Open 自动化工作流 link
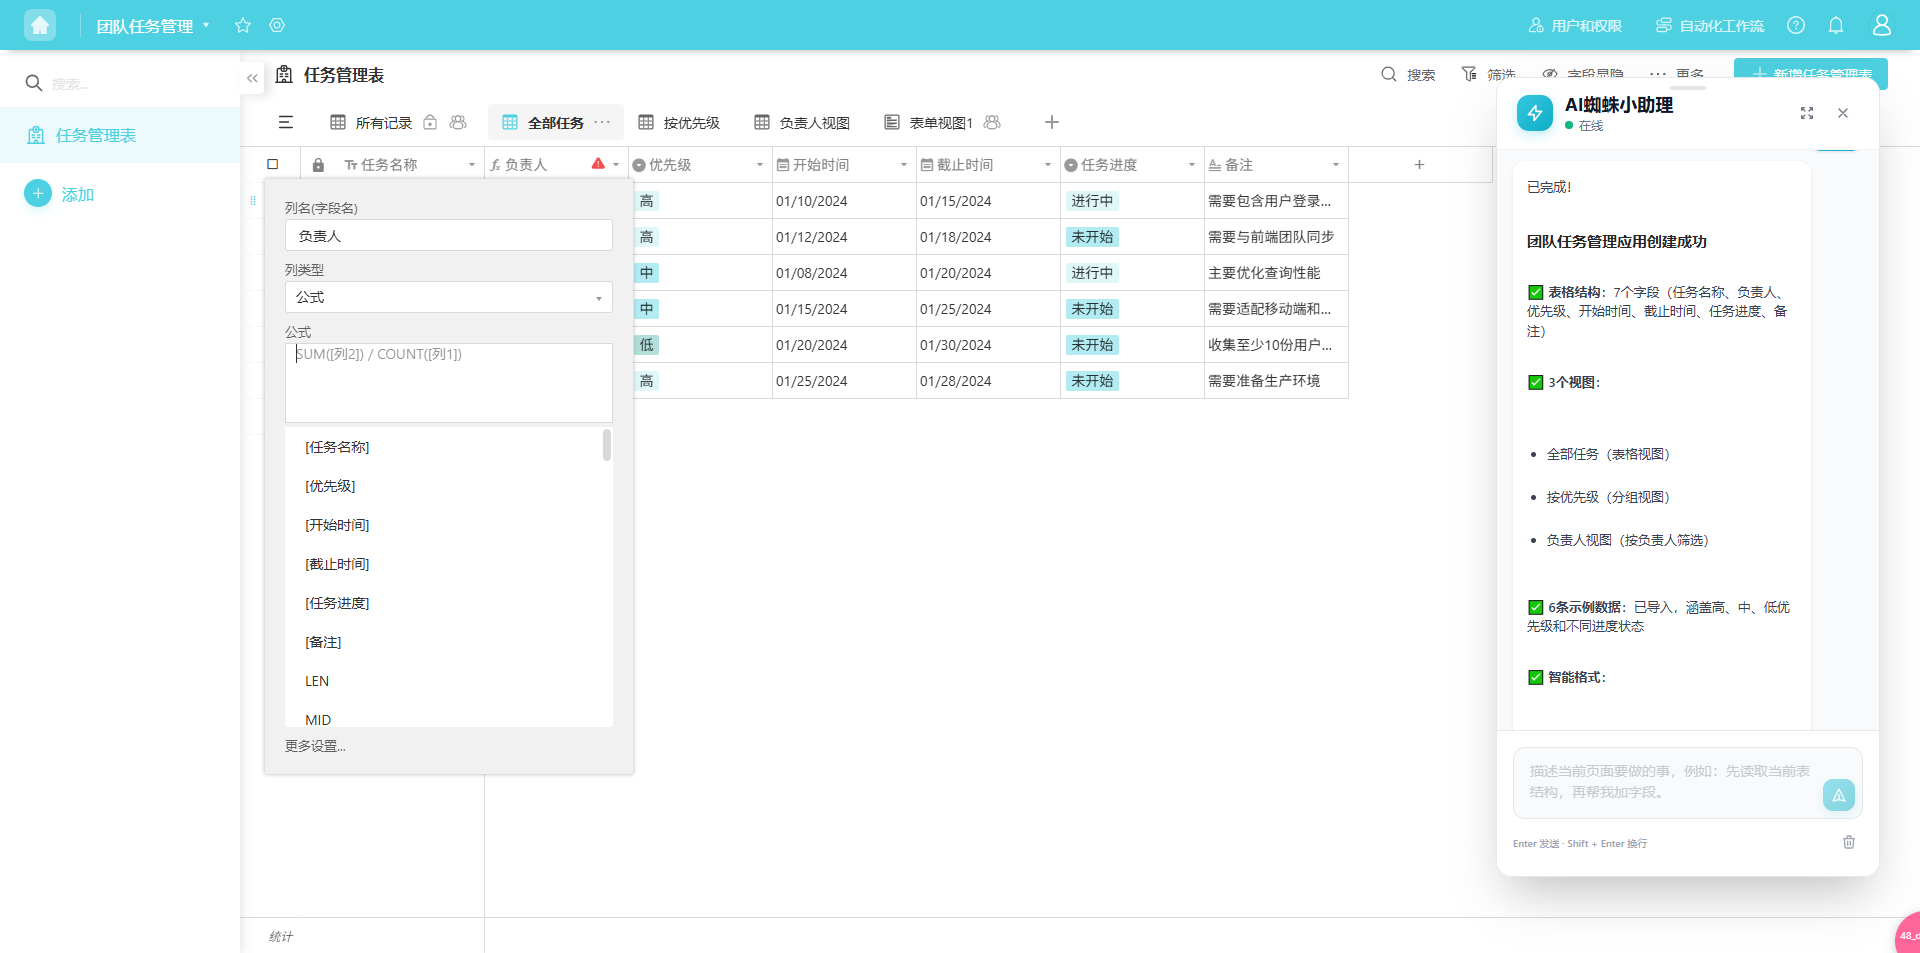Viewport: 1920px width, 953px height. pyautogui.click(x=1709, y=26)
